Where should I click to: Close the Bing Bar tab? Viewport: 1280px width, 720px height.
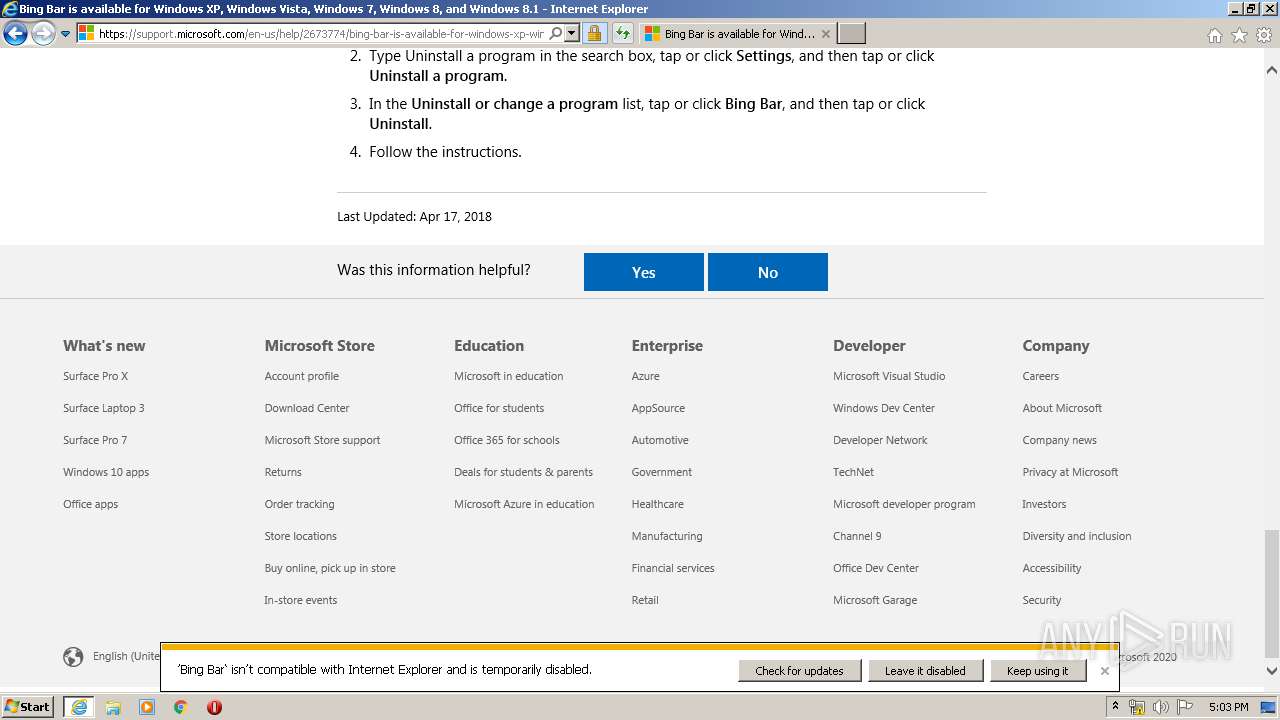point(825,34)
